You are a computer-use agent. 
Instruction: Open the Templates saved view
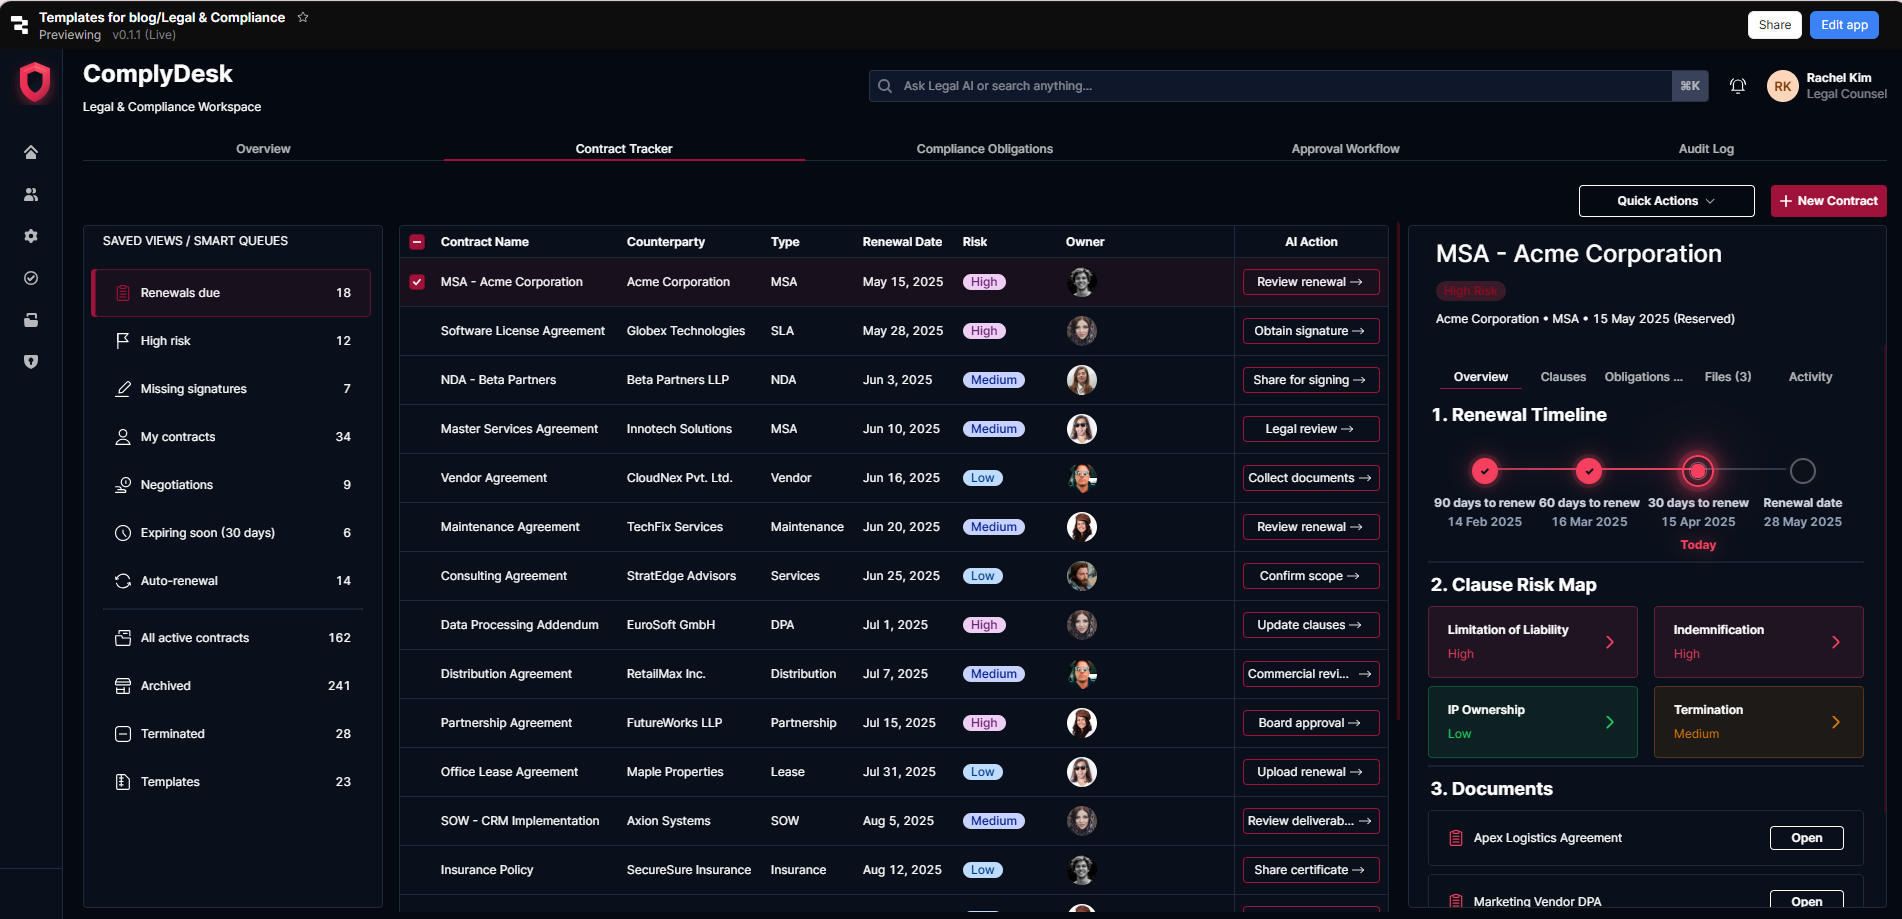tap(231, 782)
